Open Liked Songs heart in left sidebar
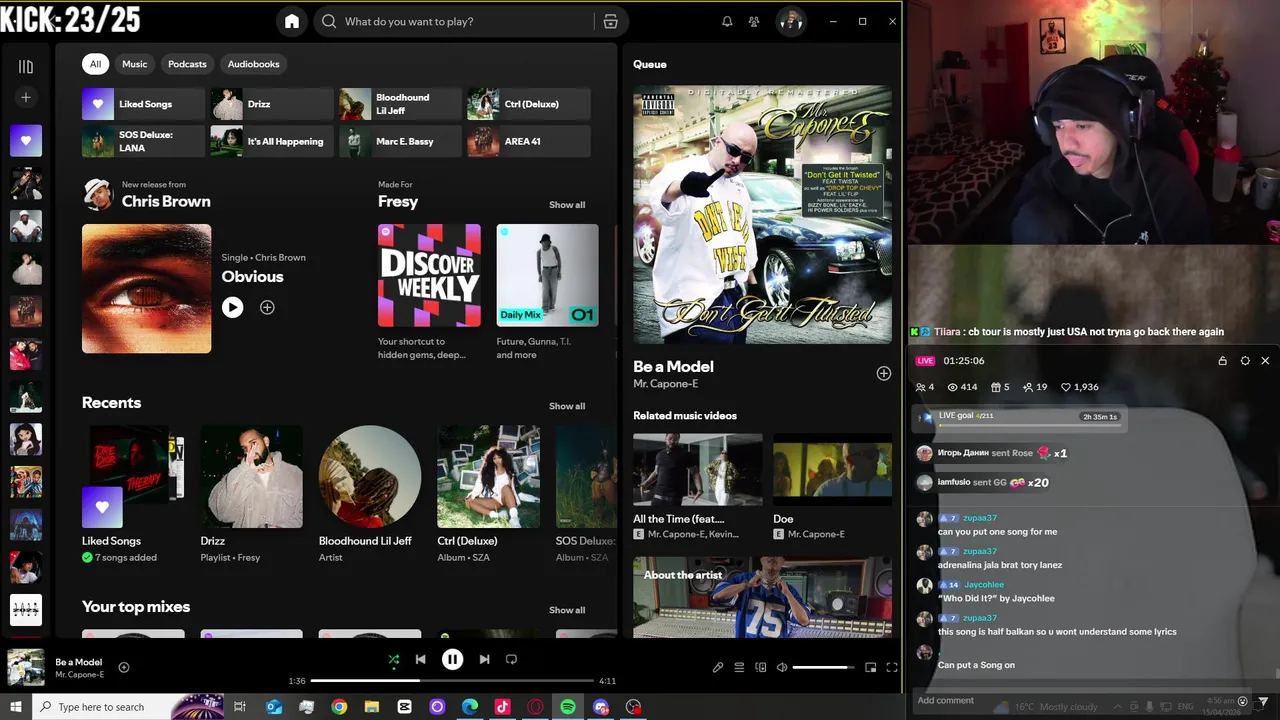The height and width of the screenshot is (720, 1280). tap(26, 141)
